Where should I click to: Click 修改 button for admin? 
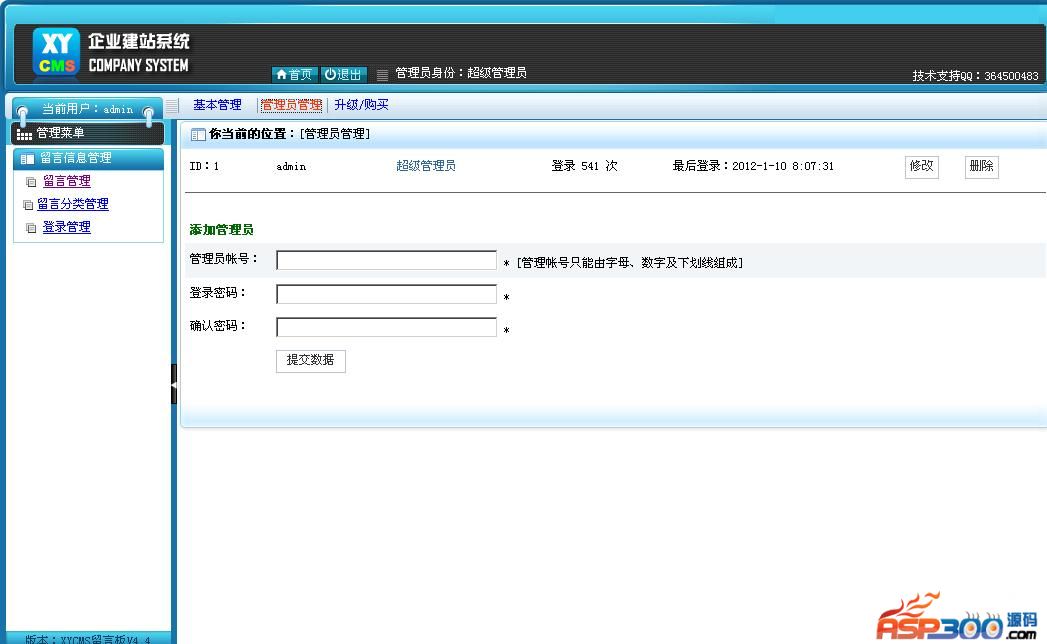[921, 166]
